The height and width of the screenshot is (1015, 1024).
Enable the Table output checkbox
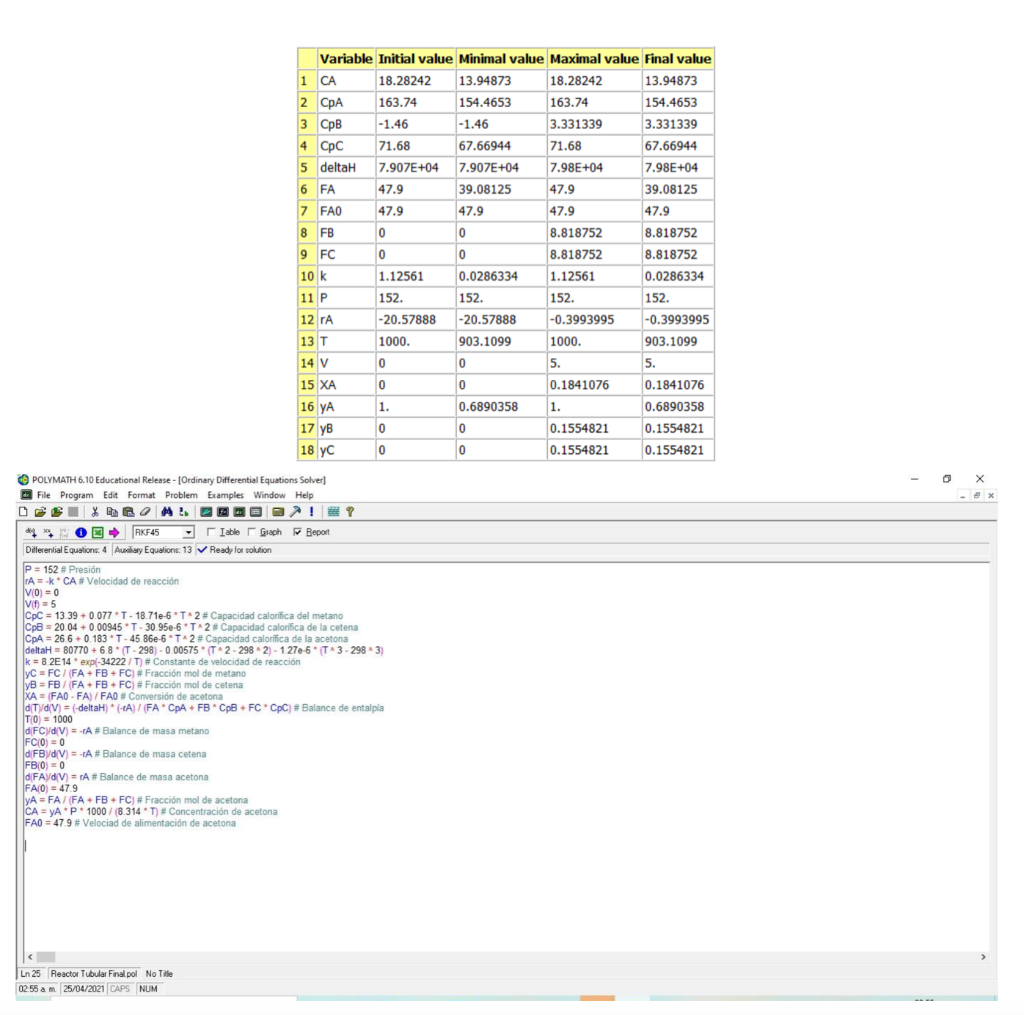211,532
